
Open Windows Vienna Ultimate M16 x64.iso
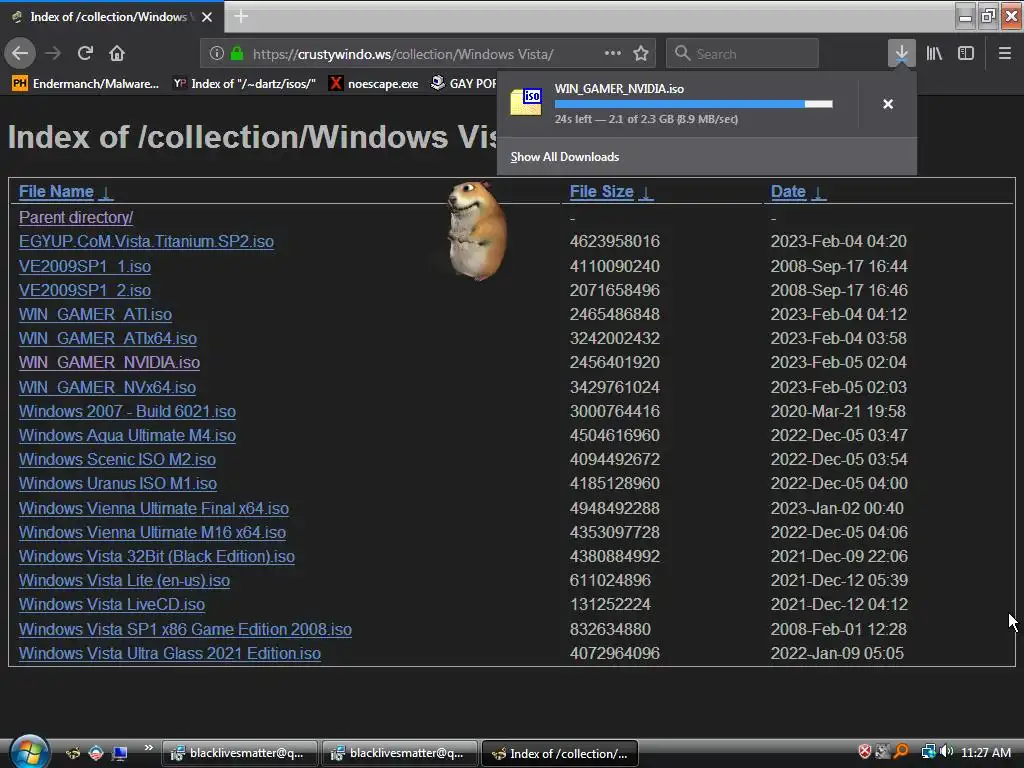152,532
